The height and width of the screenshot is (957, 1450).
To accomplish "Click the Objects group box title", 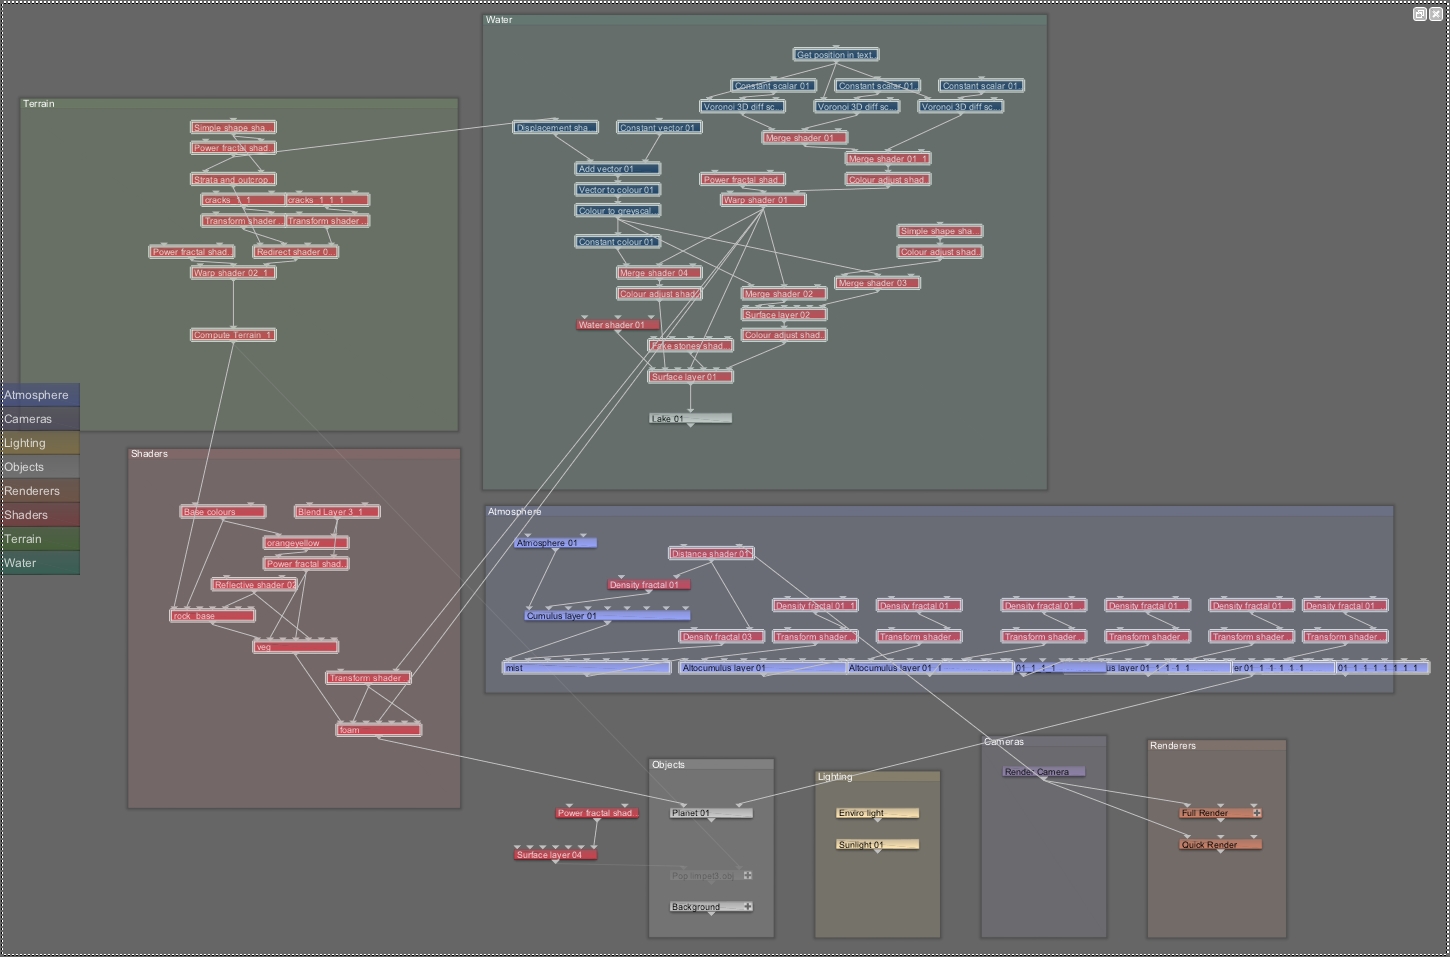I will point(668,765).
